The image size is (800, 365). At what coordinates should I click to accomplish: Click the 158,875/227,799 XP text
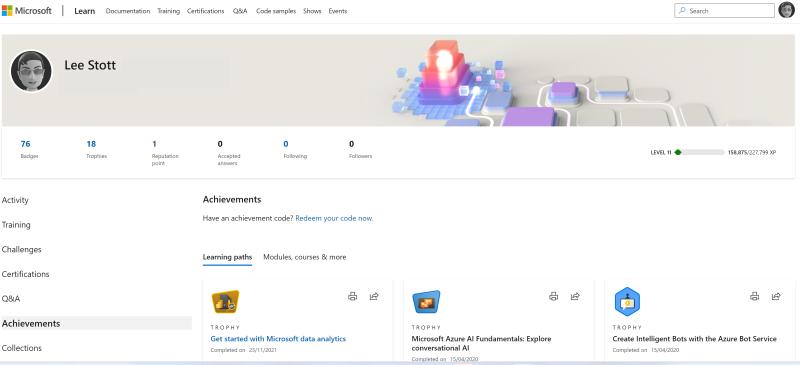pos(752,152)
